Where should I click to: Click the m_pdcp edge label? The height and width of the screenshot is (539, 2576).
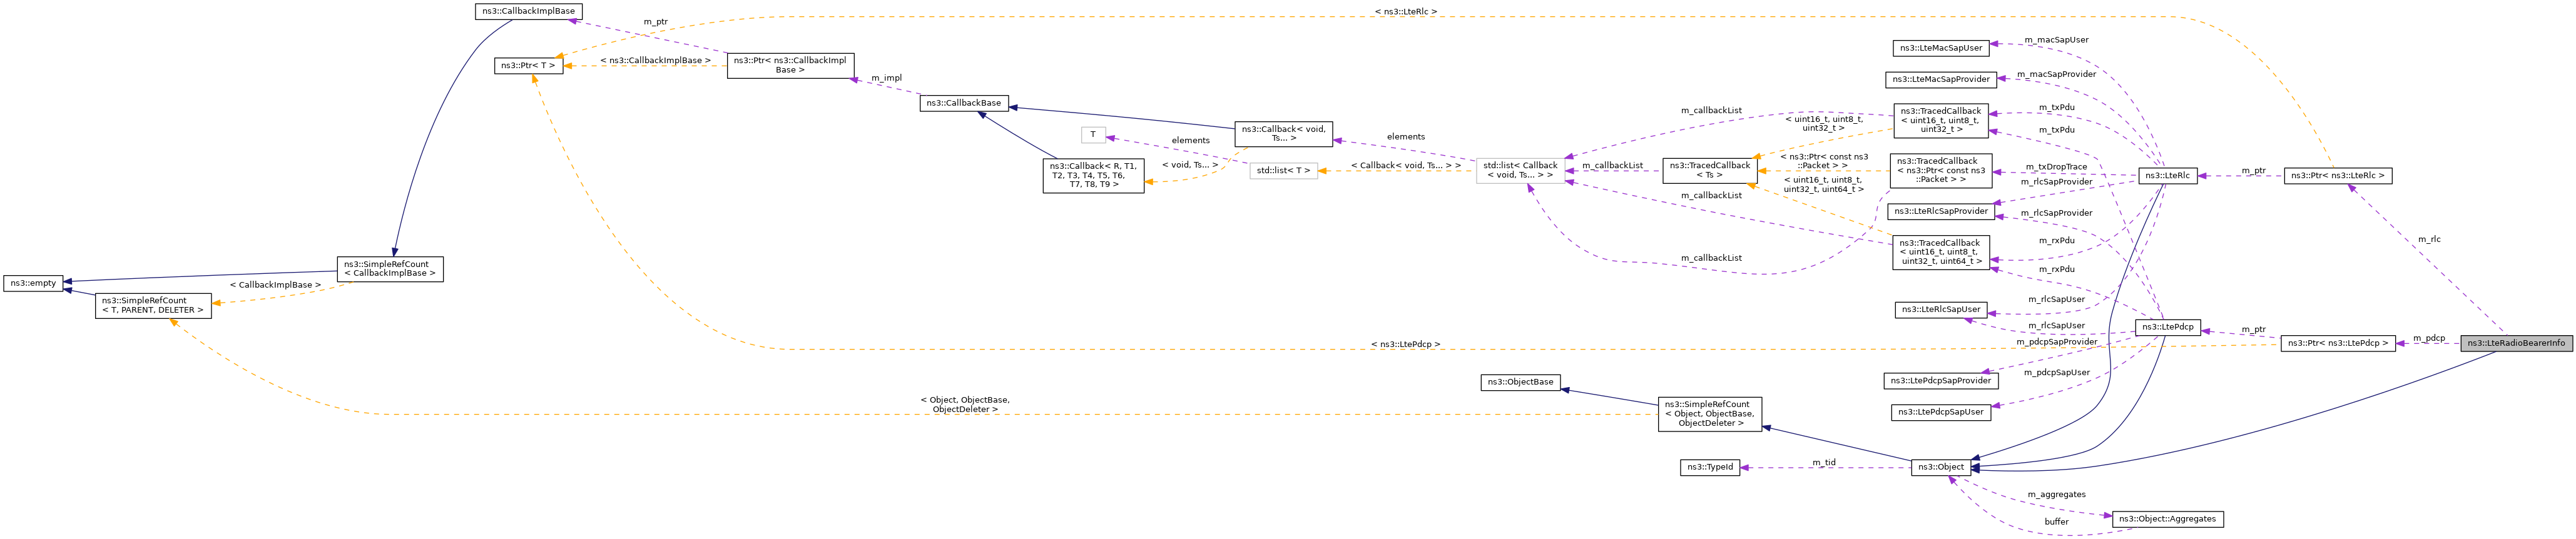click(2429, 339)
